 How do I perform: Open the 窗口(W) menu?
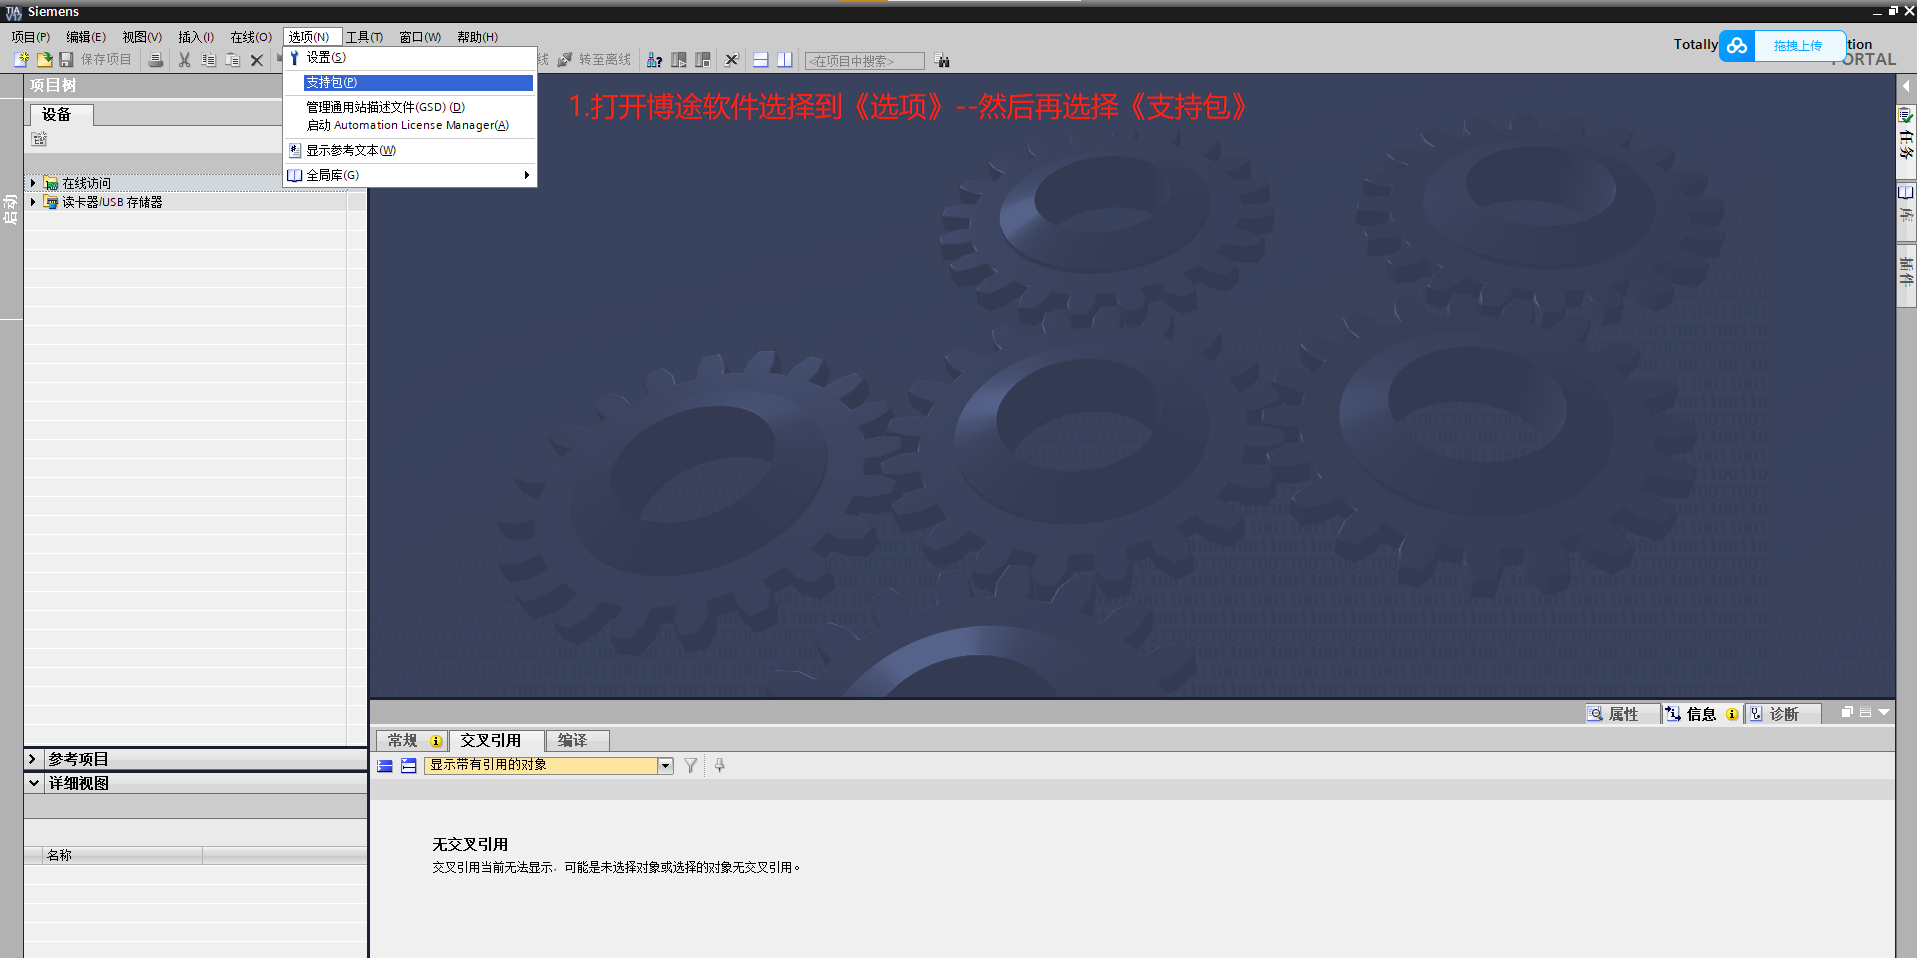420,37
